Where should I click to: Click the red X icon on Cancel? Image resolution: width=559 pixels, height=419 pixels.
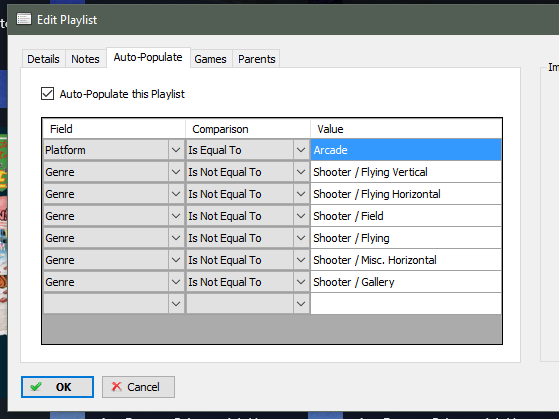coord(117,387)
